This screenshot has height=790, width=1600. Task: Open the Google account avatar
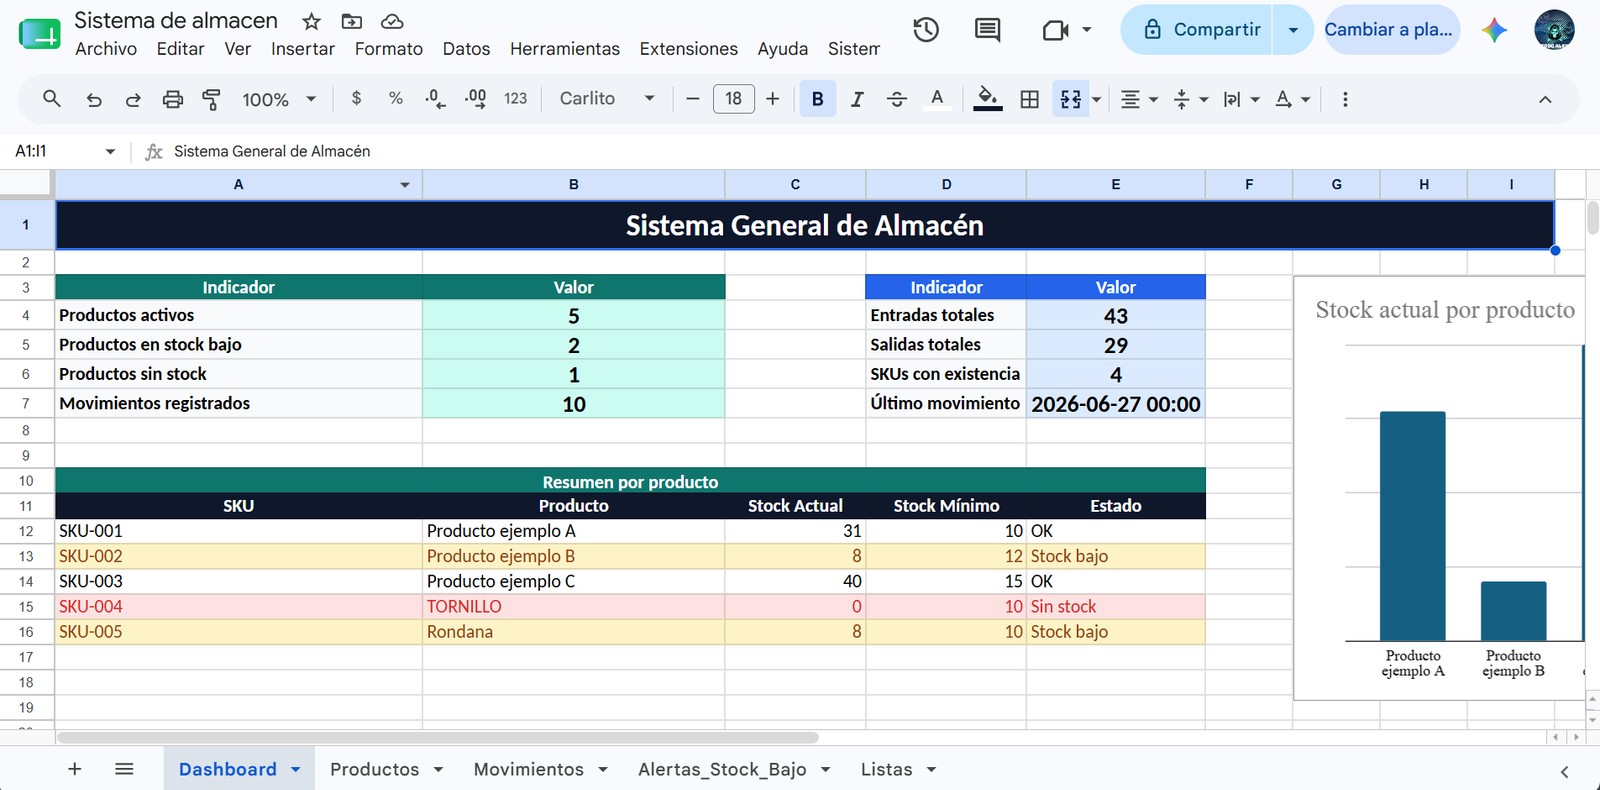[1554, 30]
